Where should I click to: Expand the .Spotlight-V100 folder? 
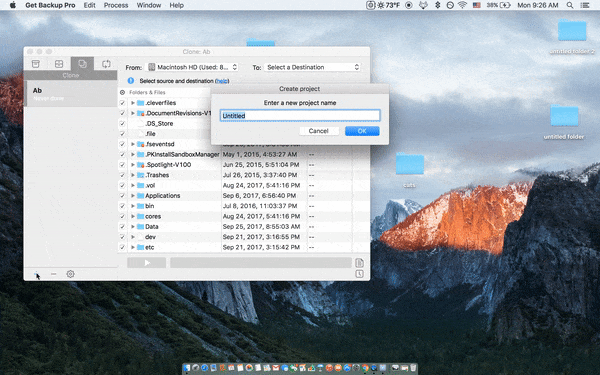133,165
